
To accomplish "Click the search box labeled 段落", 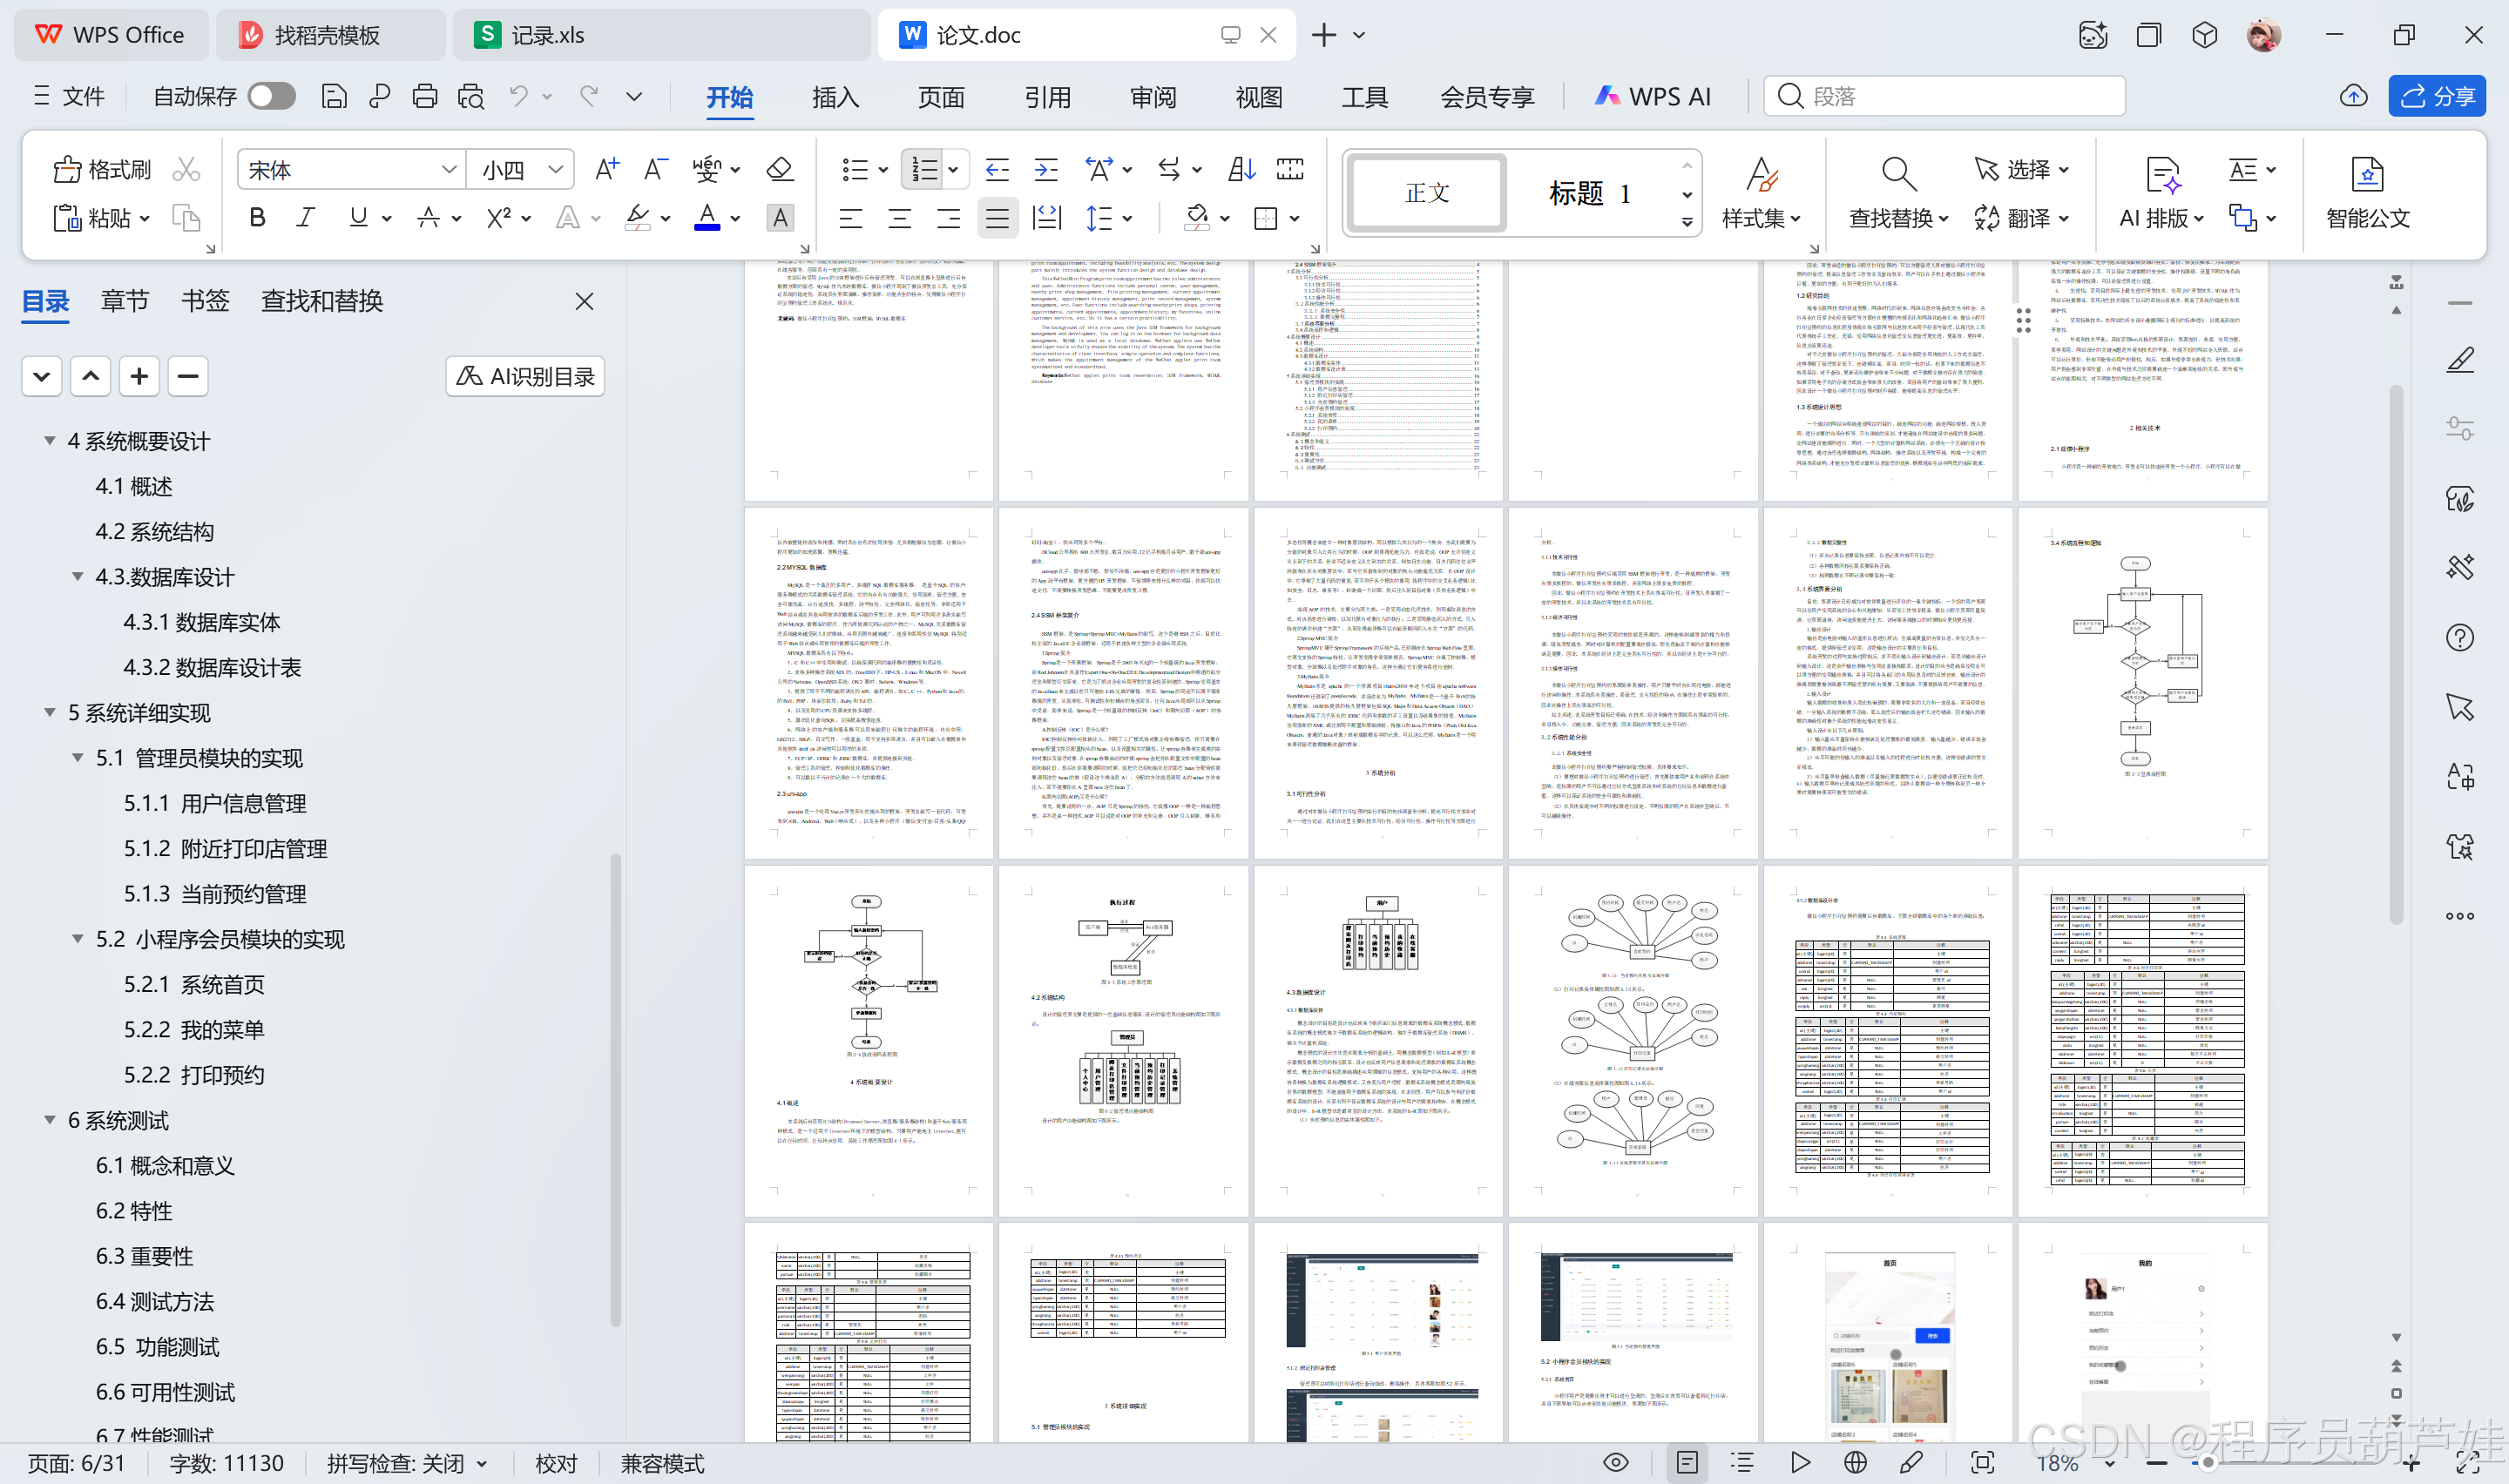I will (1943, 96).
